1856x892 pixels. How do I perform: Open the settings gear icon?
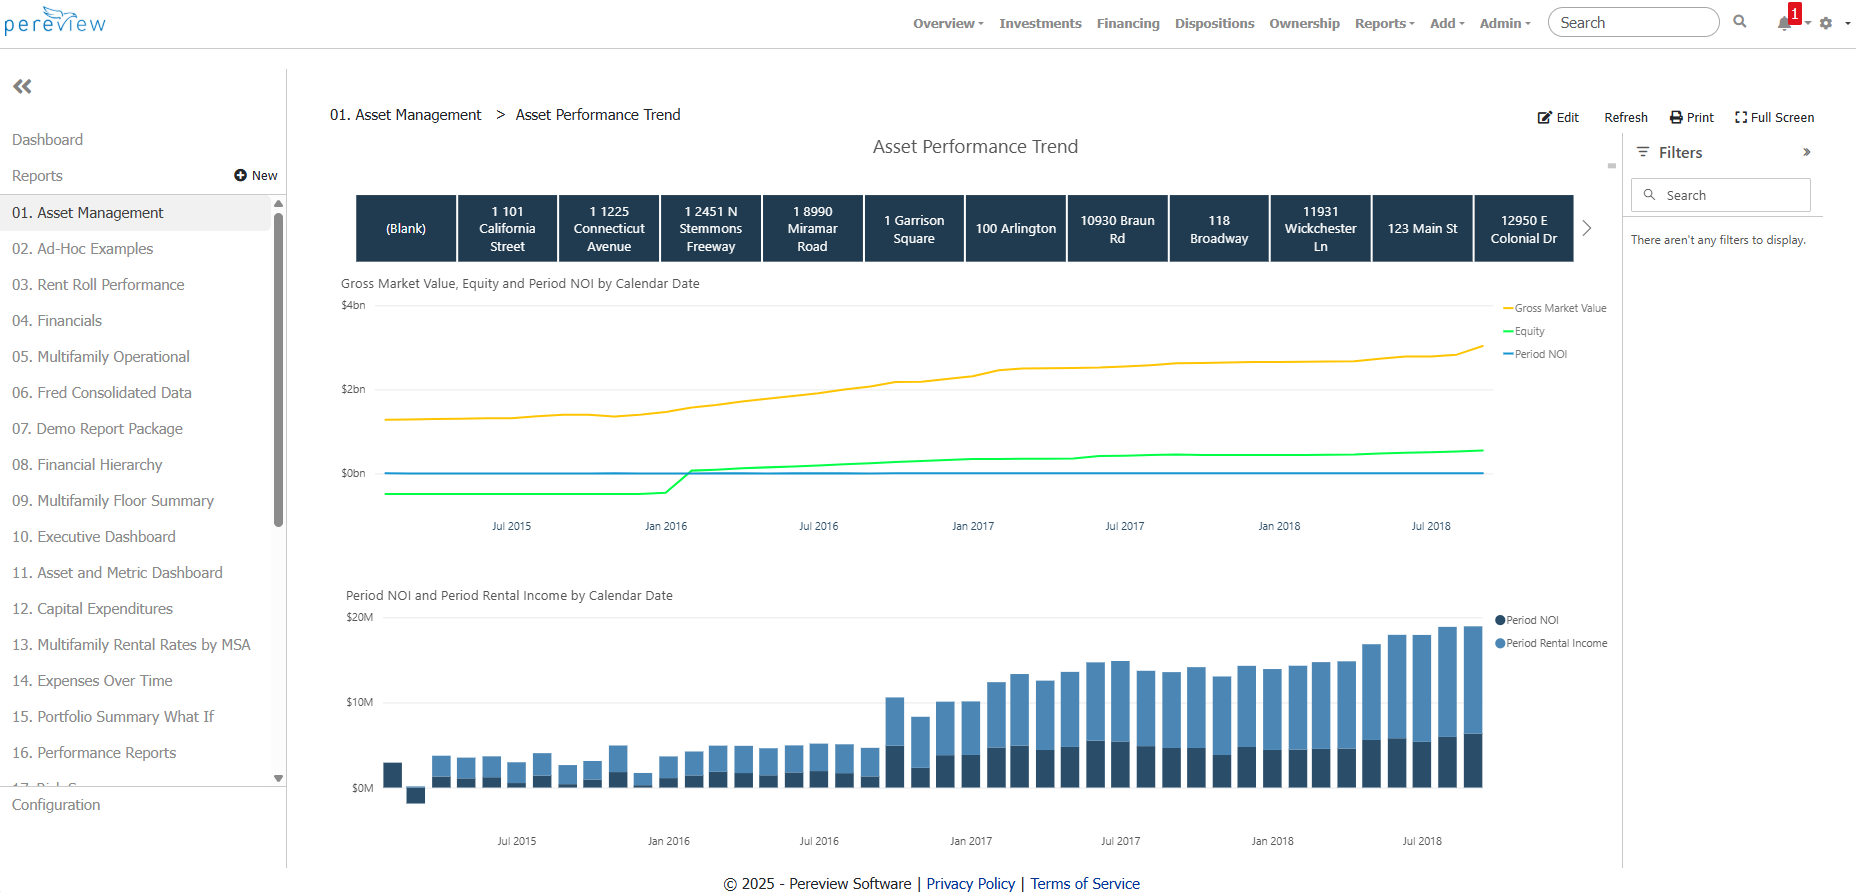1826,23
